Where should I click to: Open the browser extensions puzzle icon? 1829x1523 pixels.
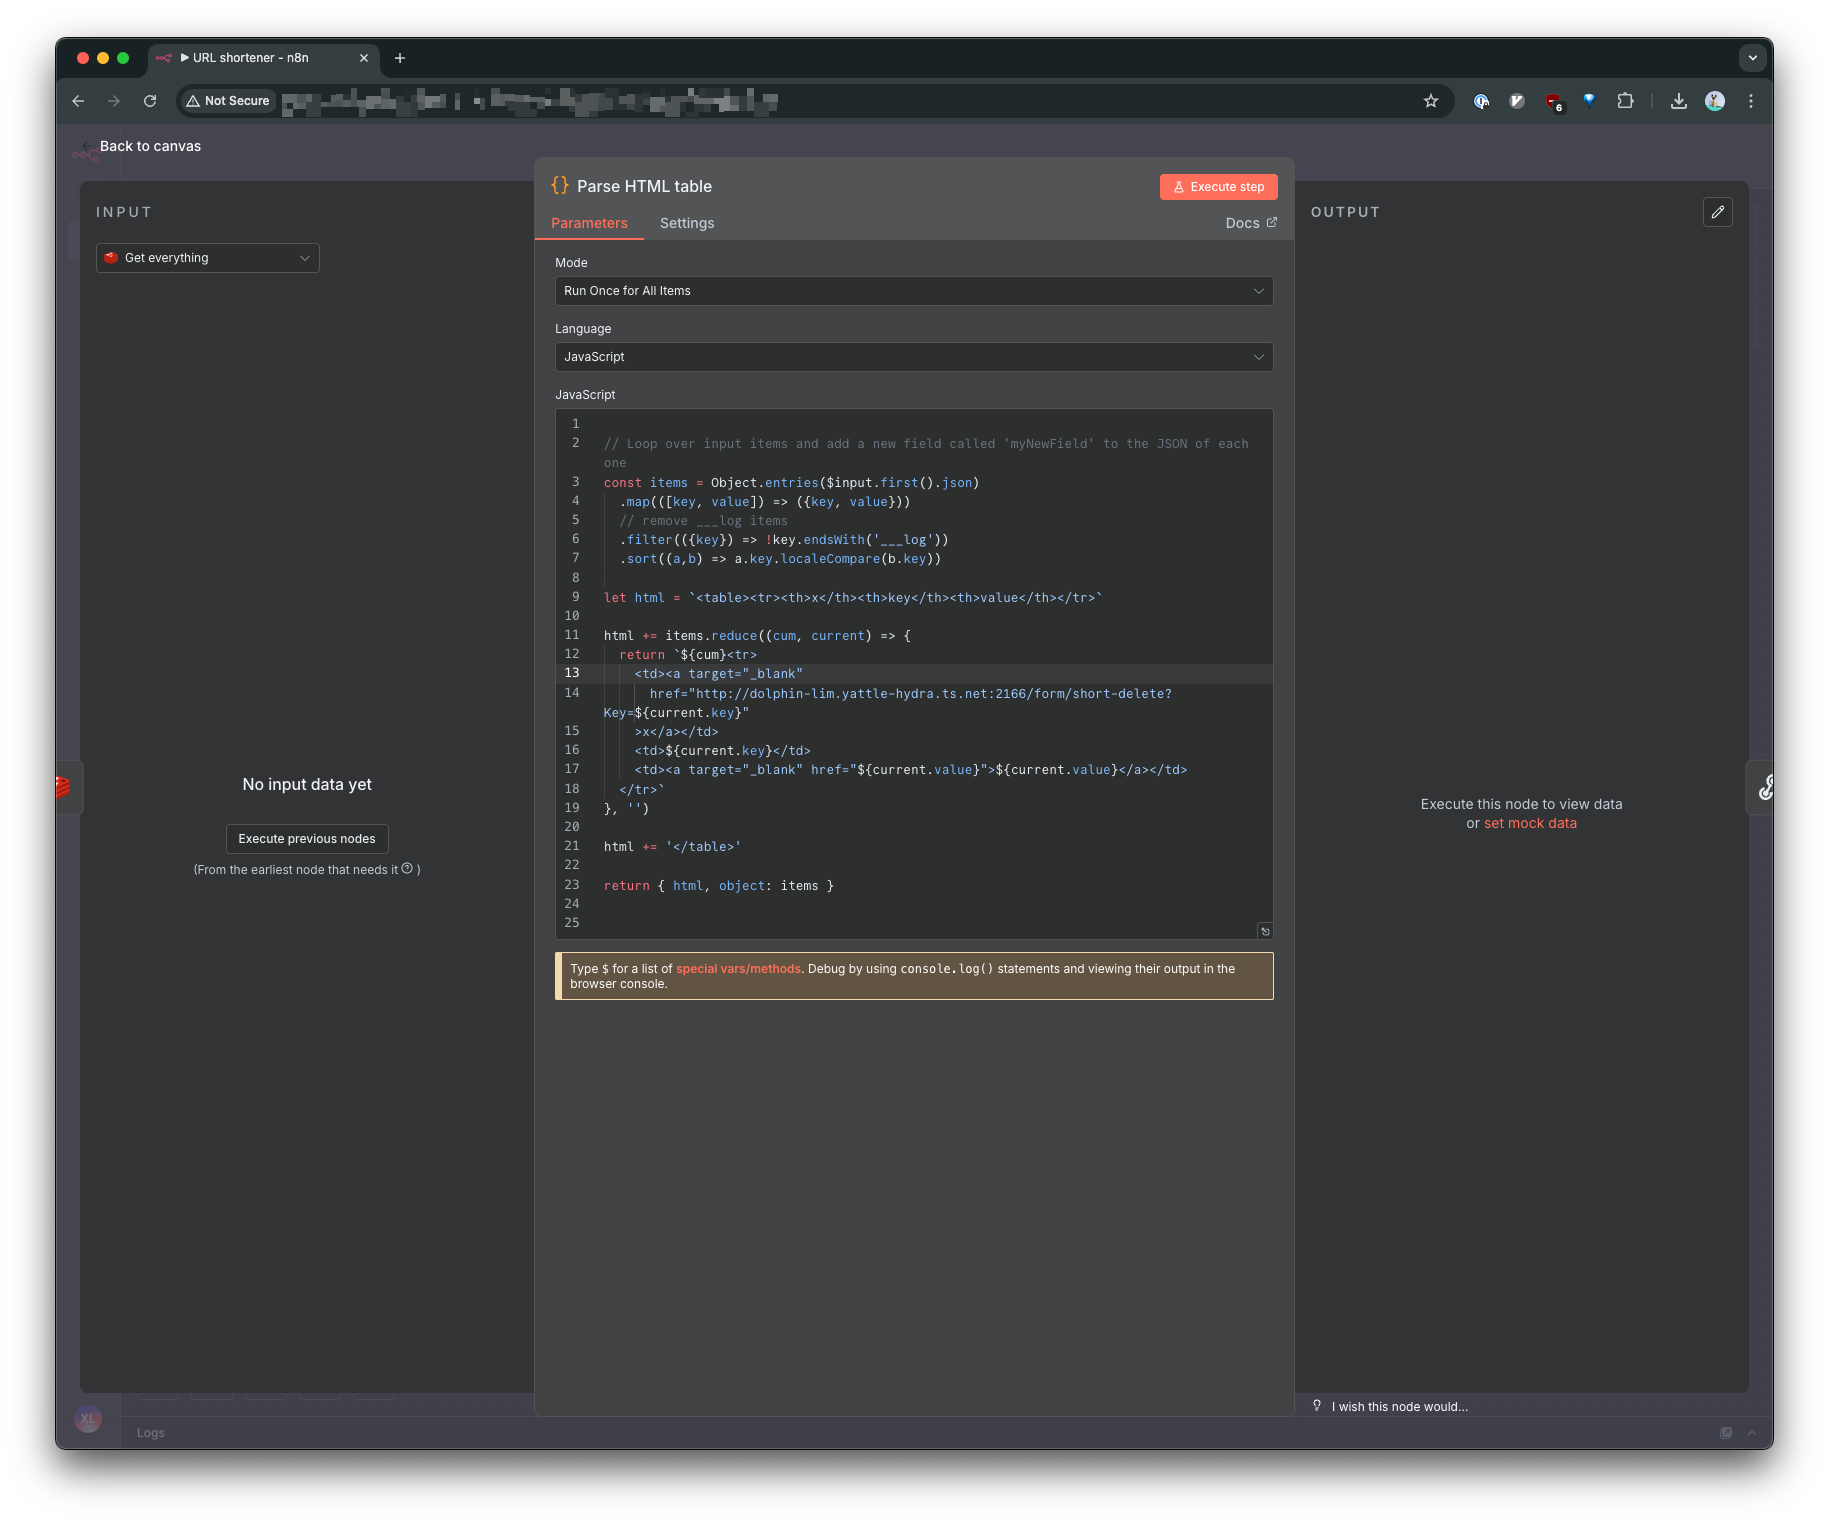1625,101
